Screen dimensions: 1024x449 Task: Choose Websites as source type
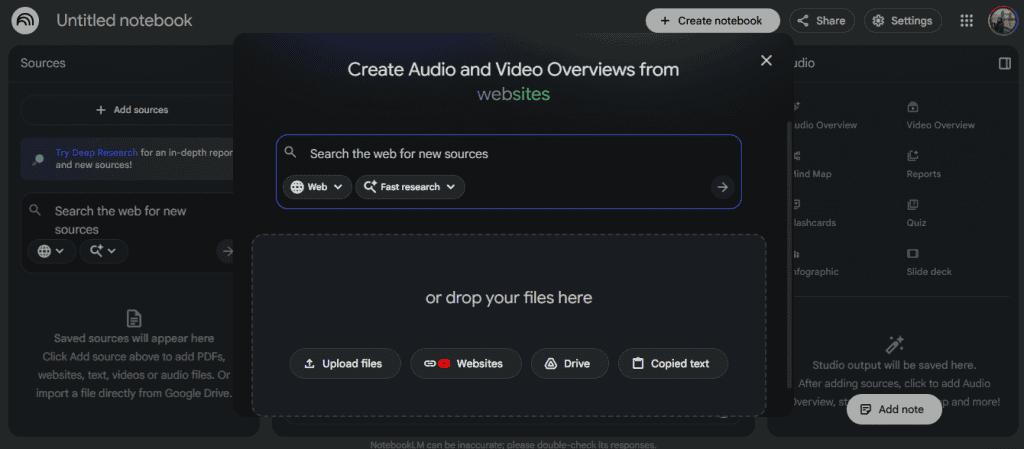[465, 364]
